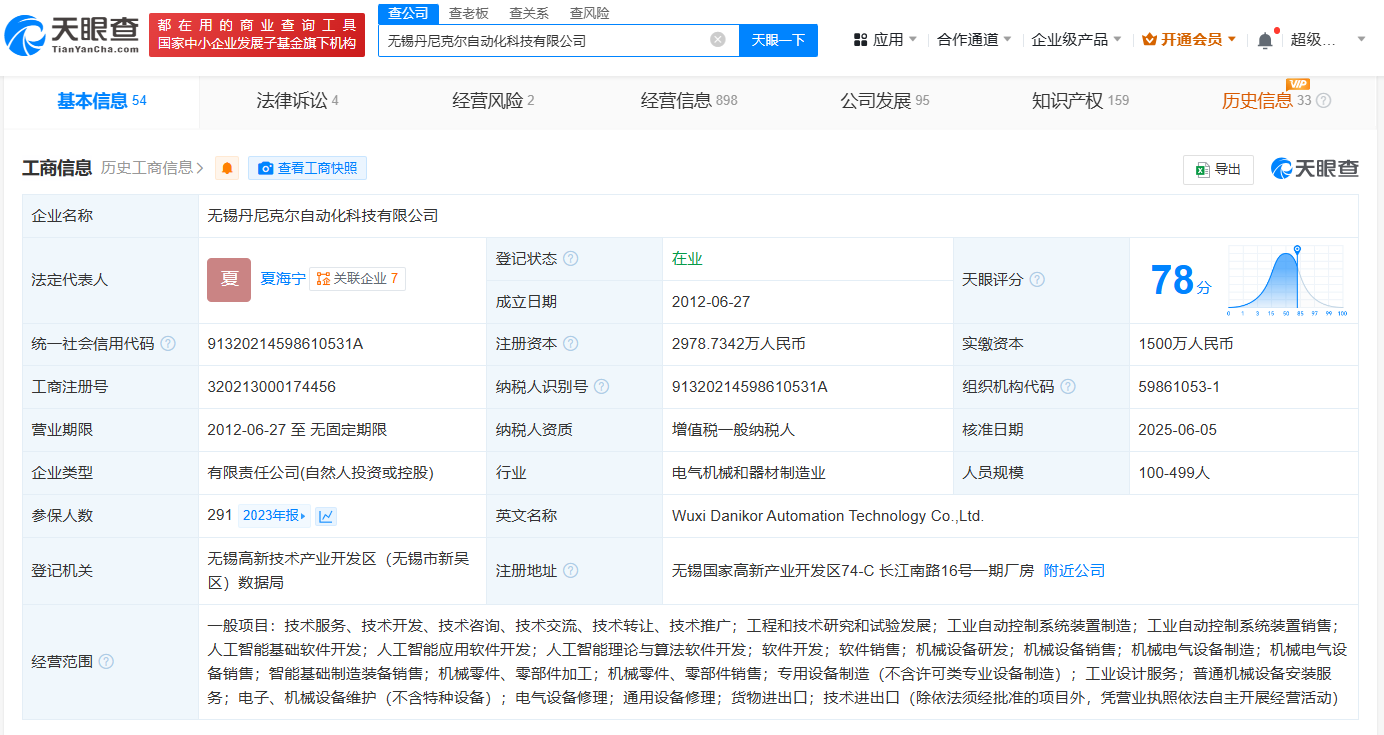Click help icon next to 经营范围

[106, 662]
